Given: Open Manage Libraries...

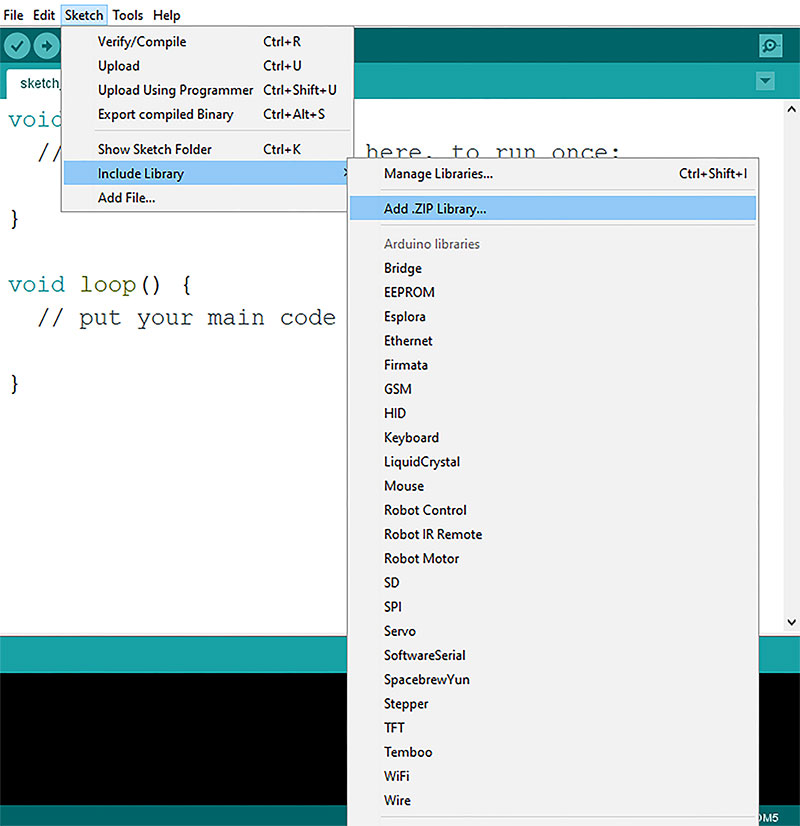Looking at the screenshot, I should [x=553, y=173].
